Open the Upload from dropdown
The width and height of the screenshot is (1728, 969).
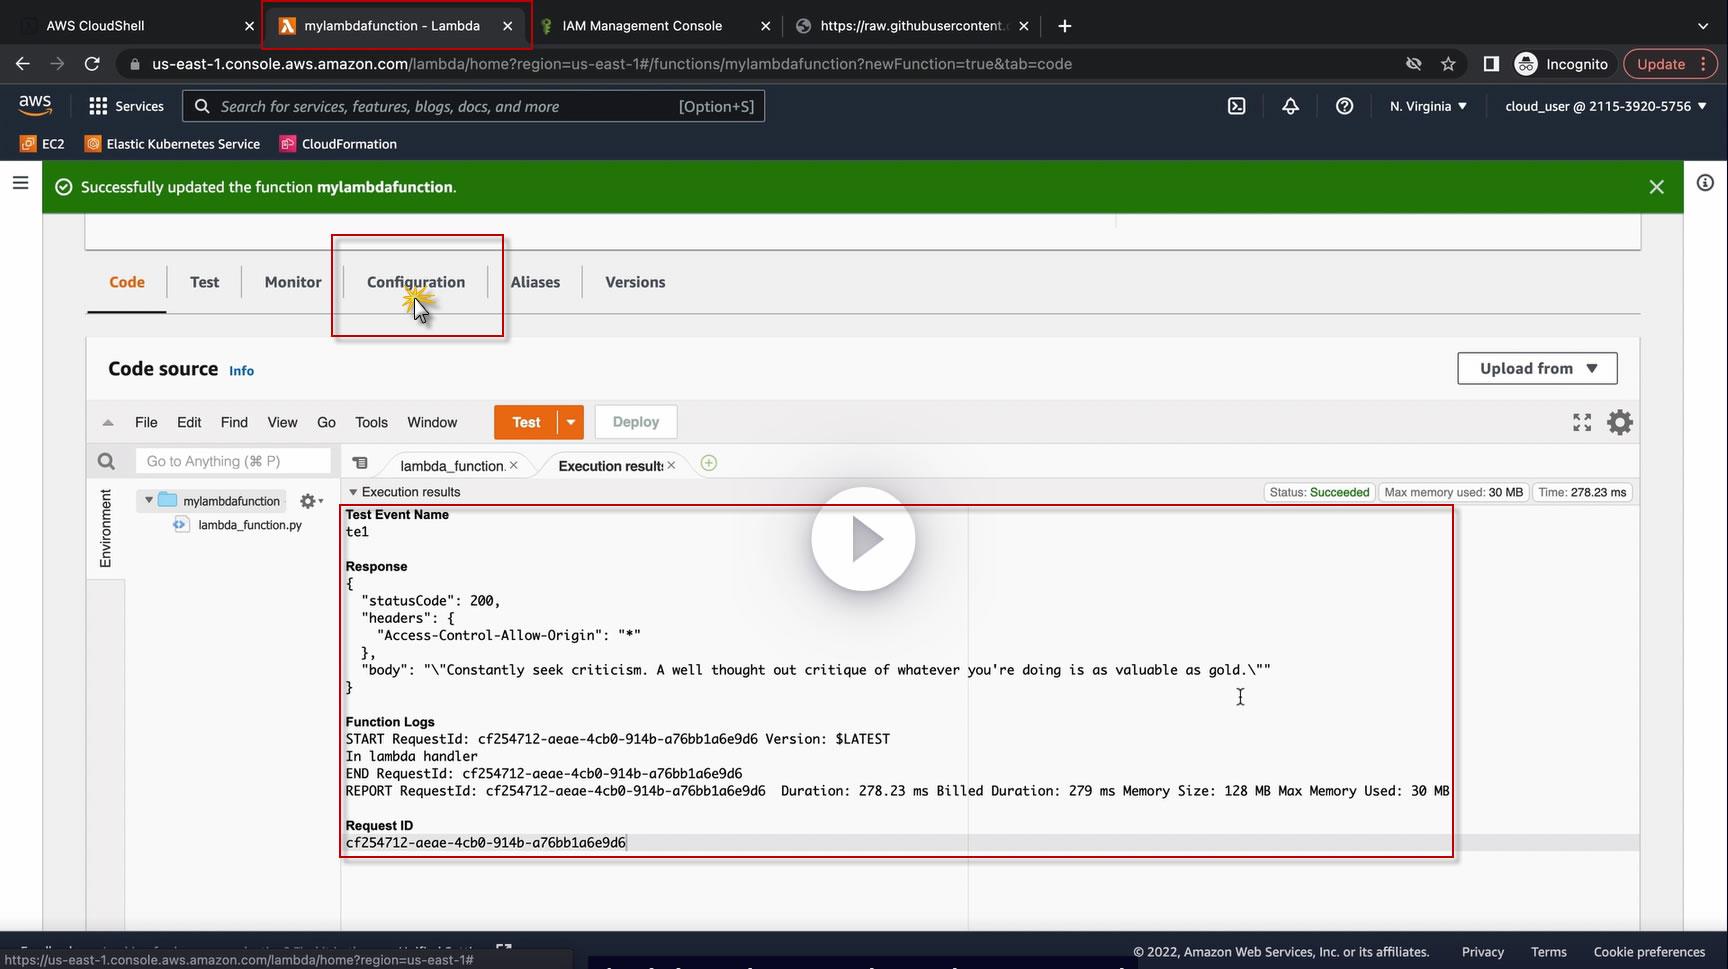(1537, 368)
